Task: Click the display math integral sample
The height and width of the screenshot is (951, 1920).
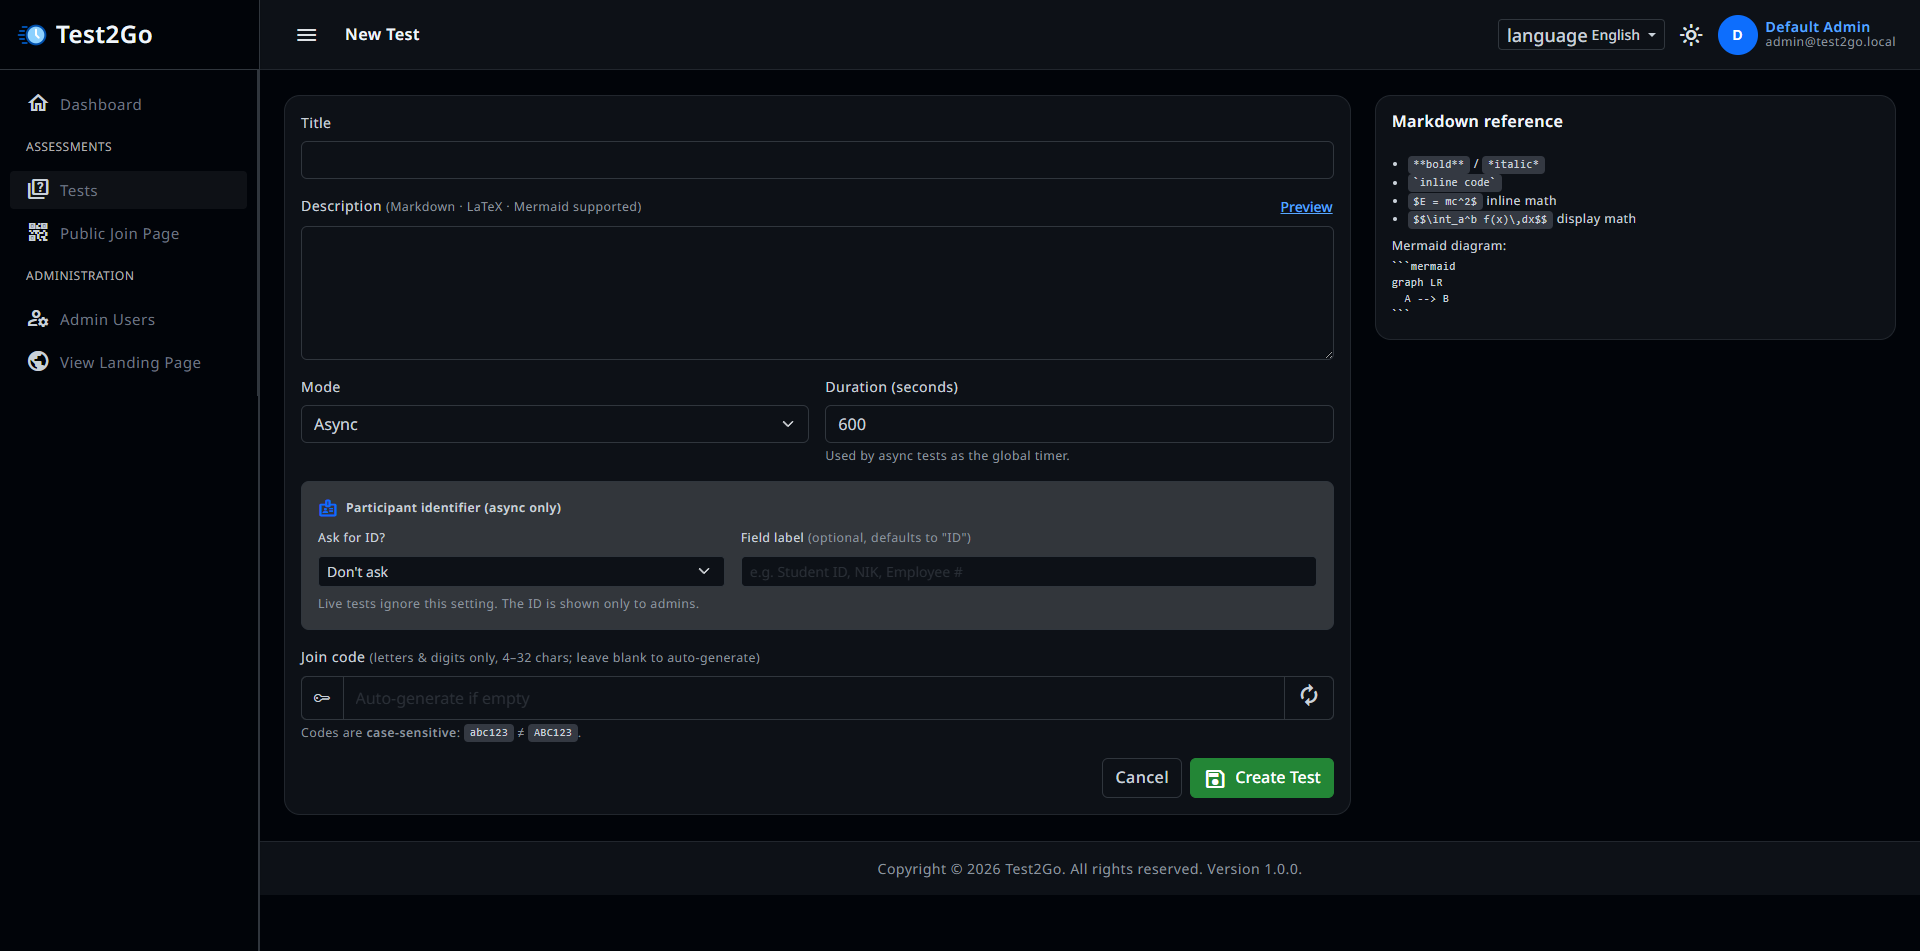Action: pyautogui.click(x=1480, y=219)
